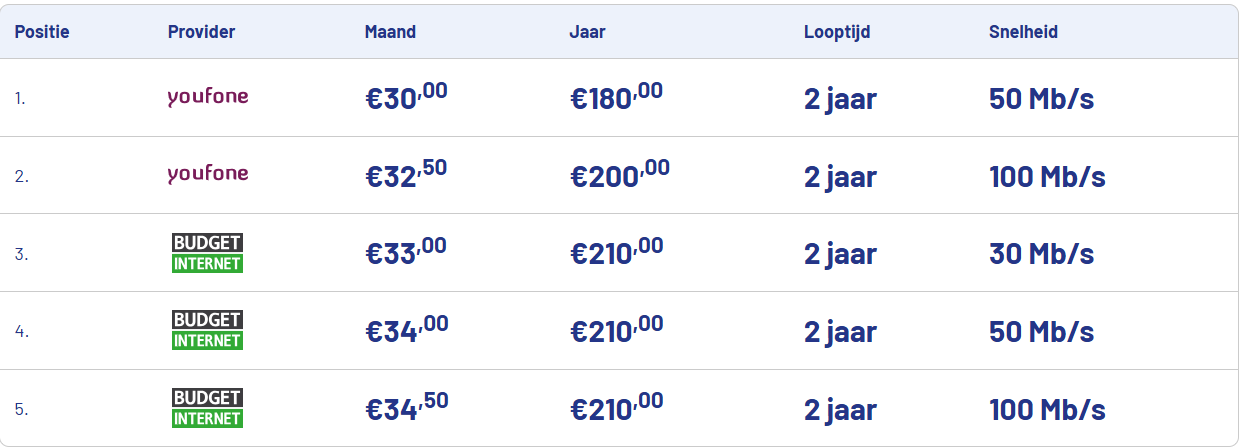Click the Jaar column header
Screen dimensions: 1242x448
(587, 32)
